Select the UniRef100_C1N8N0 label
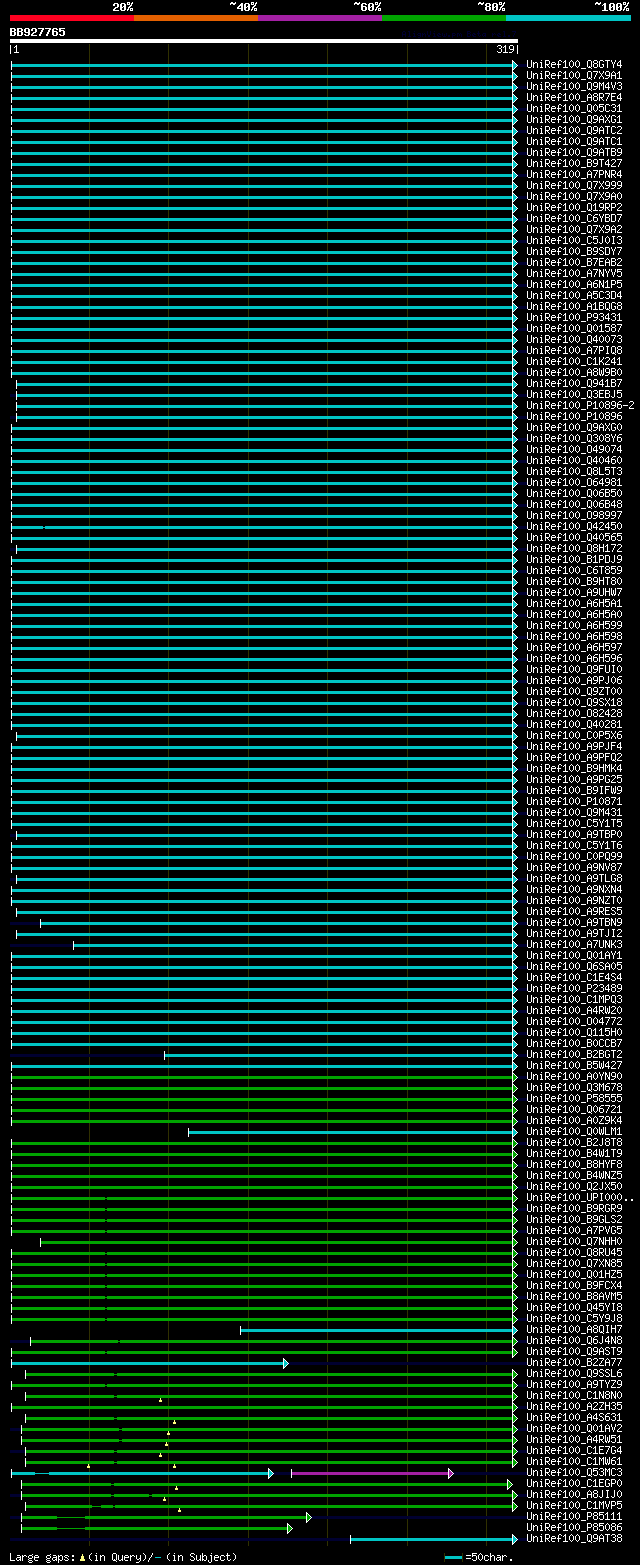This screenshot has width=640, height=1565. point(574,1396)
